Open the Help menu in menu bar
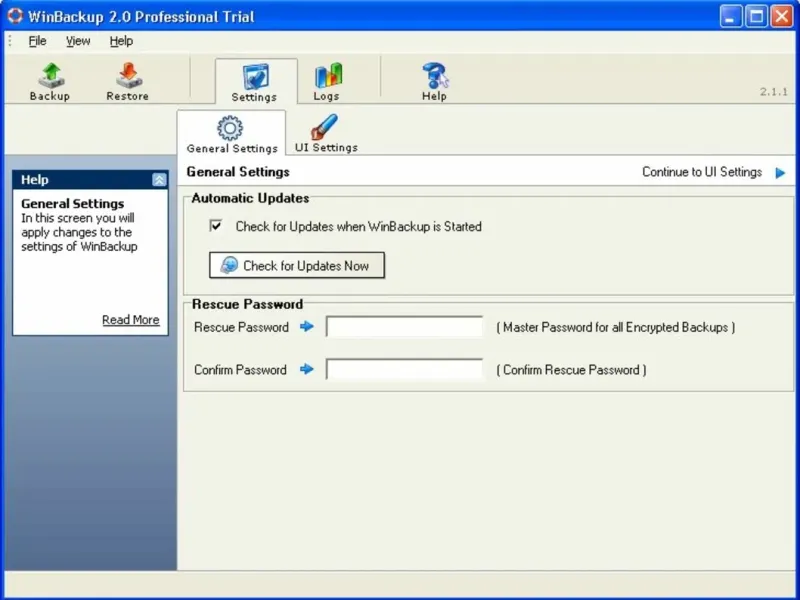Viewport: 800px width, 600px height. click(x=121, y=41)
